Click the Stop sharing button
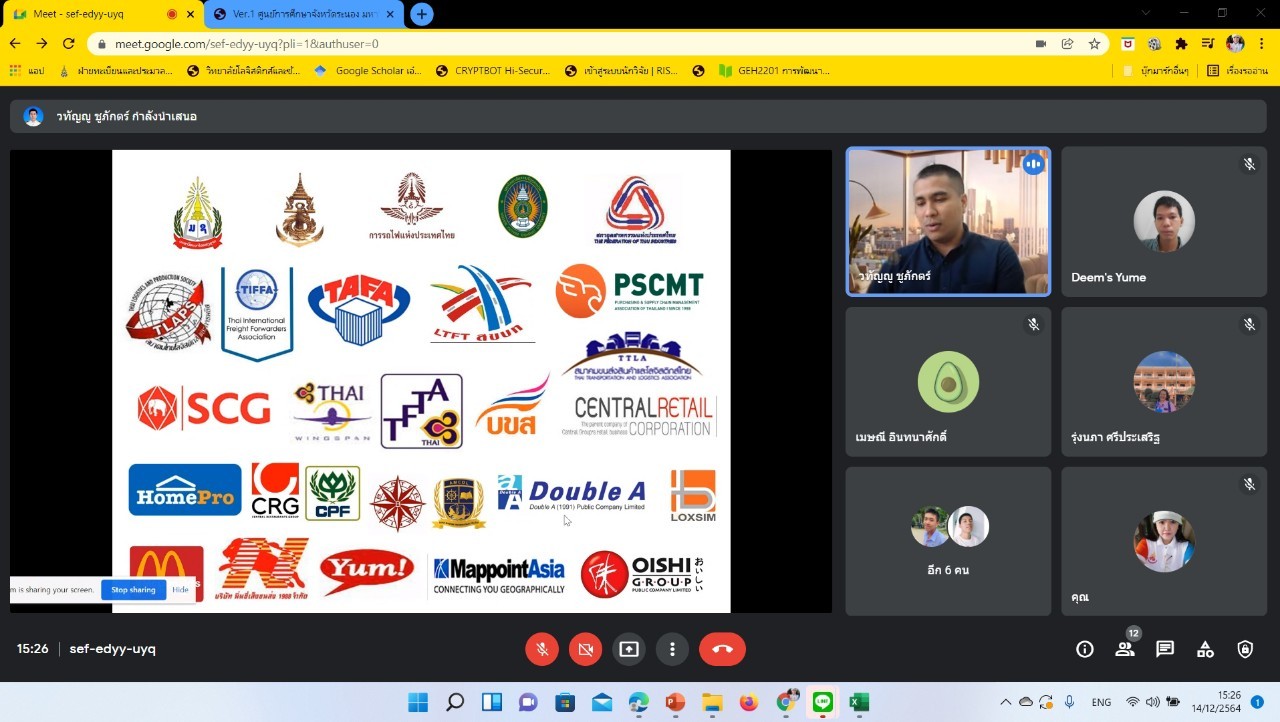Viewport: 1280px width, 722px height. coord(133,590)
